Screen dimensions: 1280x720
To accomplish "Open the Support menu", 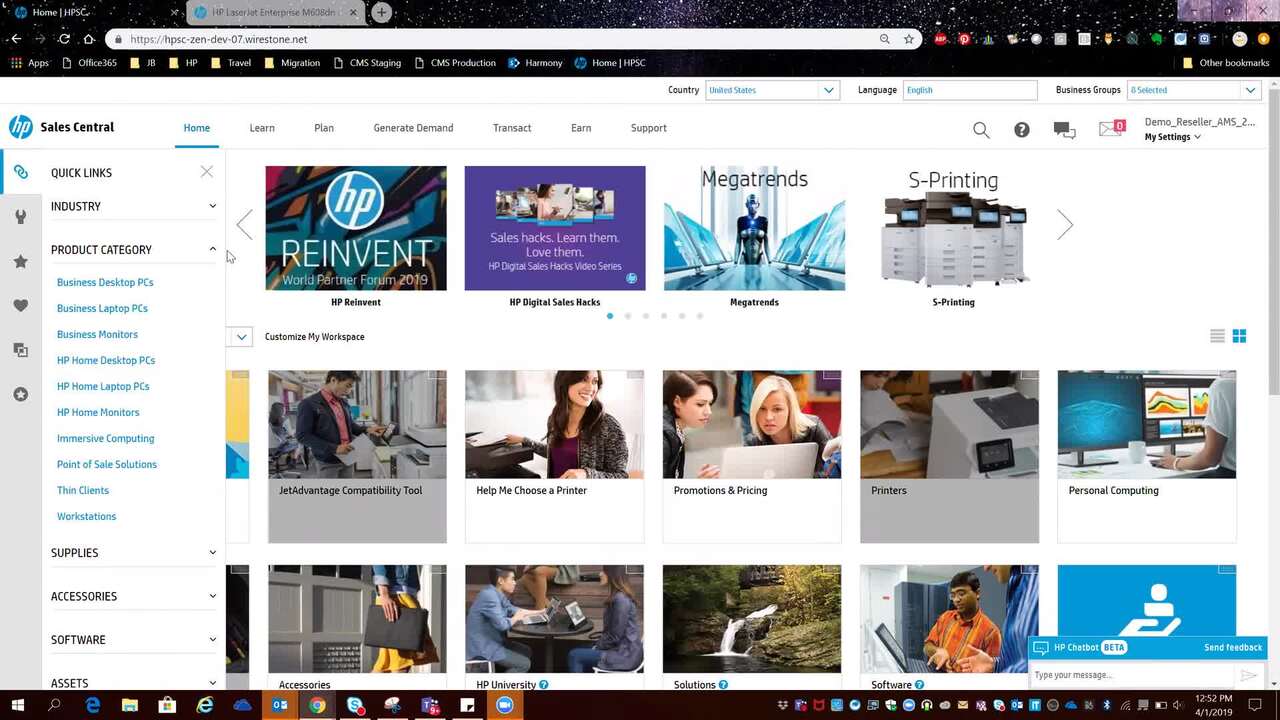I will (649, 128).
